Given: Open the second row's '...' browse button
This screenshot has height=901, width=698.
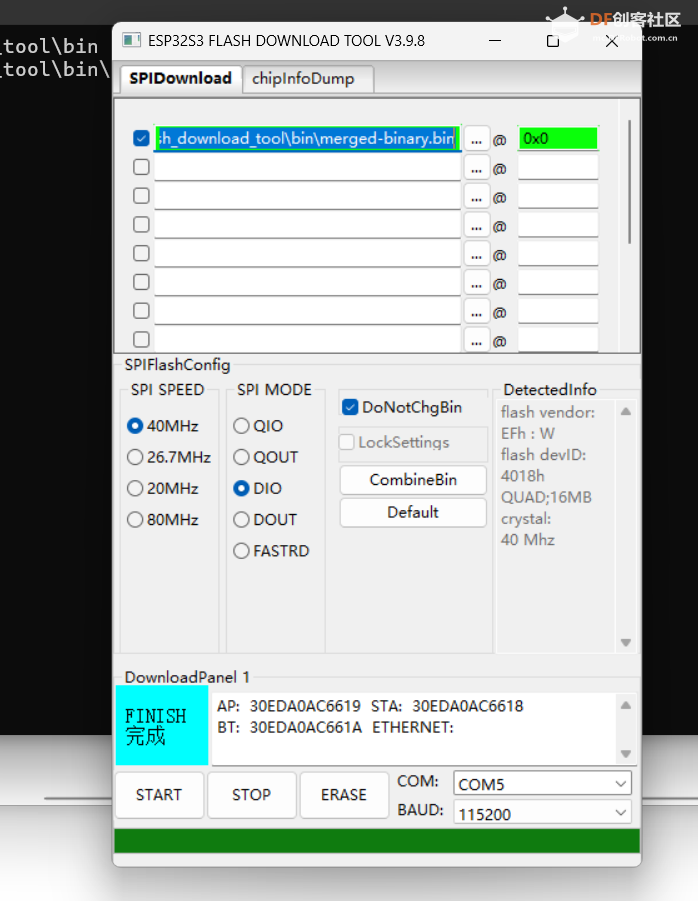Looking at the screenshot, I should pos(476,168).
